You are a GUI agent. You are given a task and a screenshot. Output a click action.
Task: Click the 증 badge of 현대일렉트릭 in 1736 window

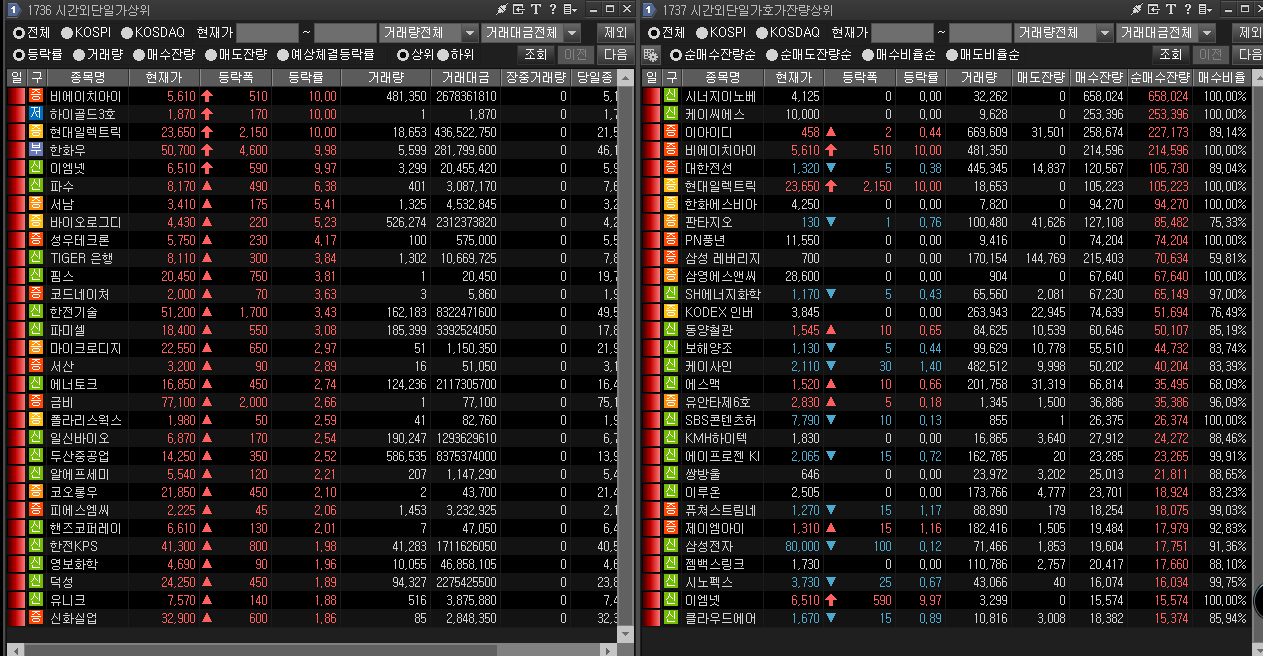(x=35, y=132)
